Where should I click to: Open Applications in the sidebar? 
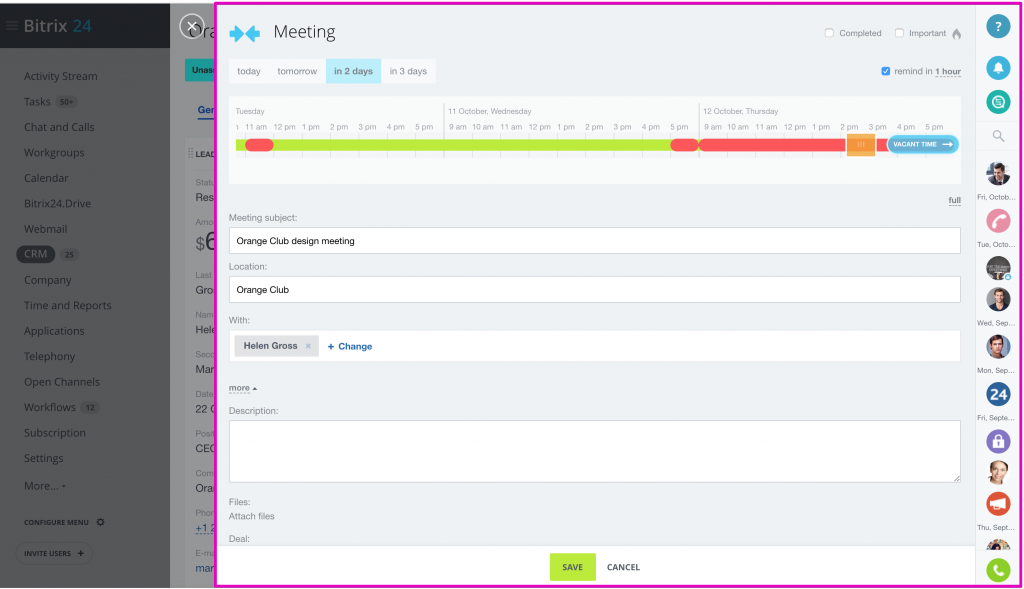[54, 331]
